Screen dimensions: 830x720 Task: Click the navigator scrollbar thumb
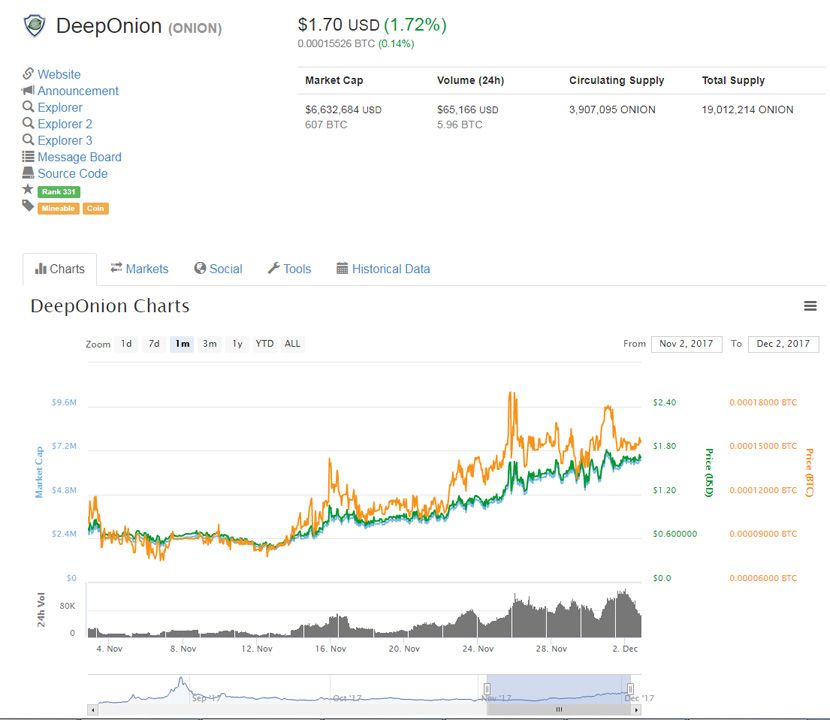[558, 710]
